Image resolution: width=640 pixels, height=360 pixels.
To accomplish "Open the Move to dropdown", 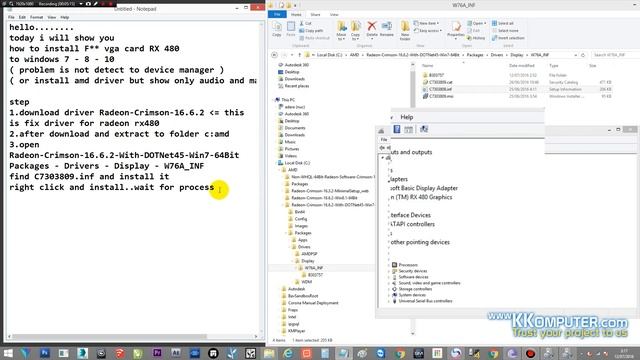I will 342,31.
